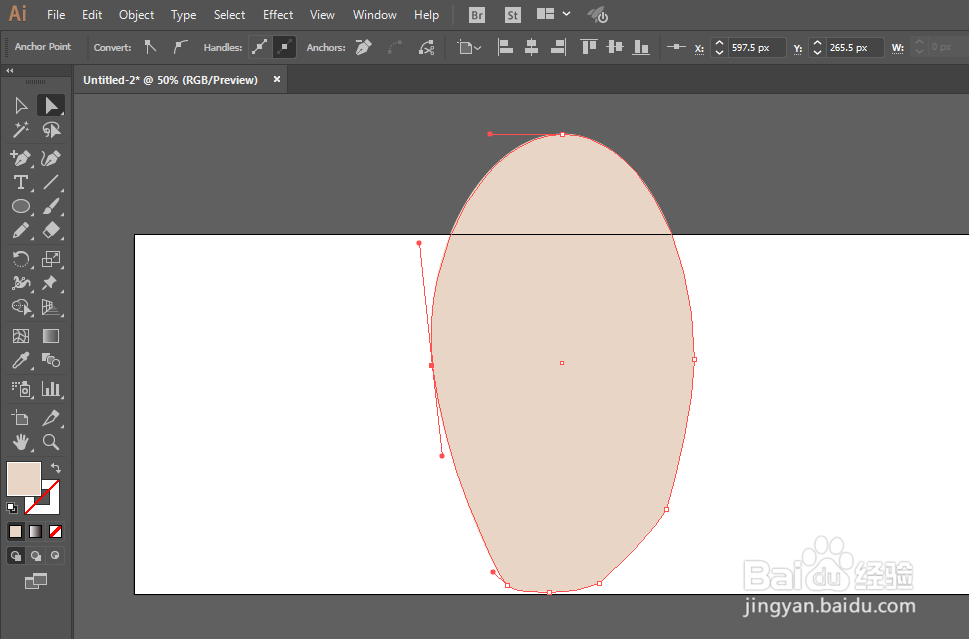Set paint type to None
969x639 pixels.
[56, 531]
